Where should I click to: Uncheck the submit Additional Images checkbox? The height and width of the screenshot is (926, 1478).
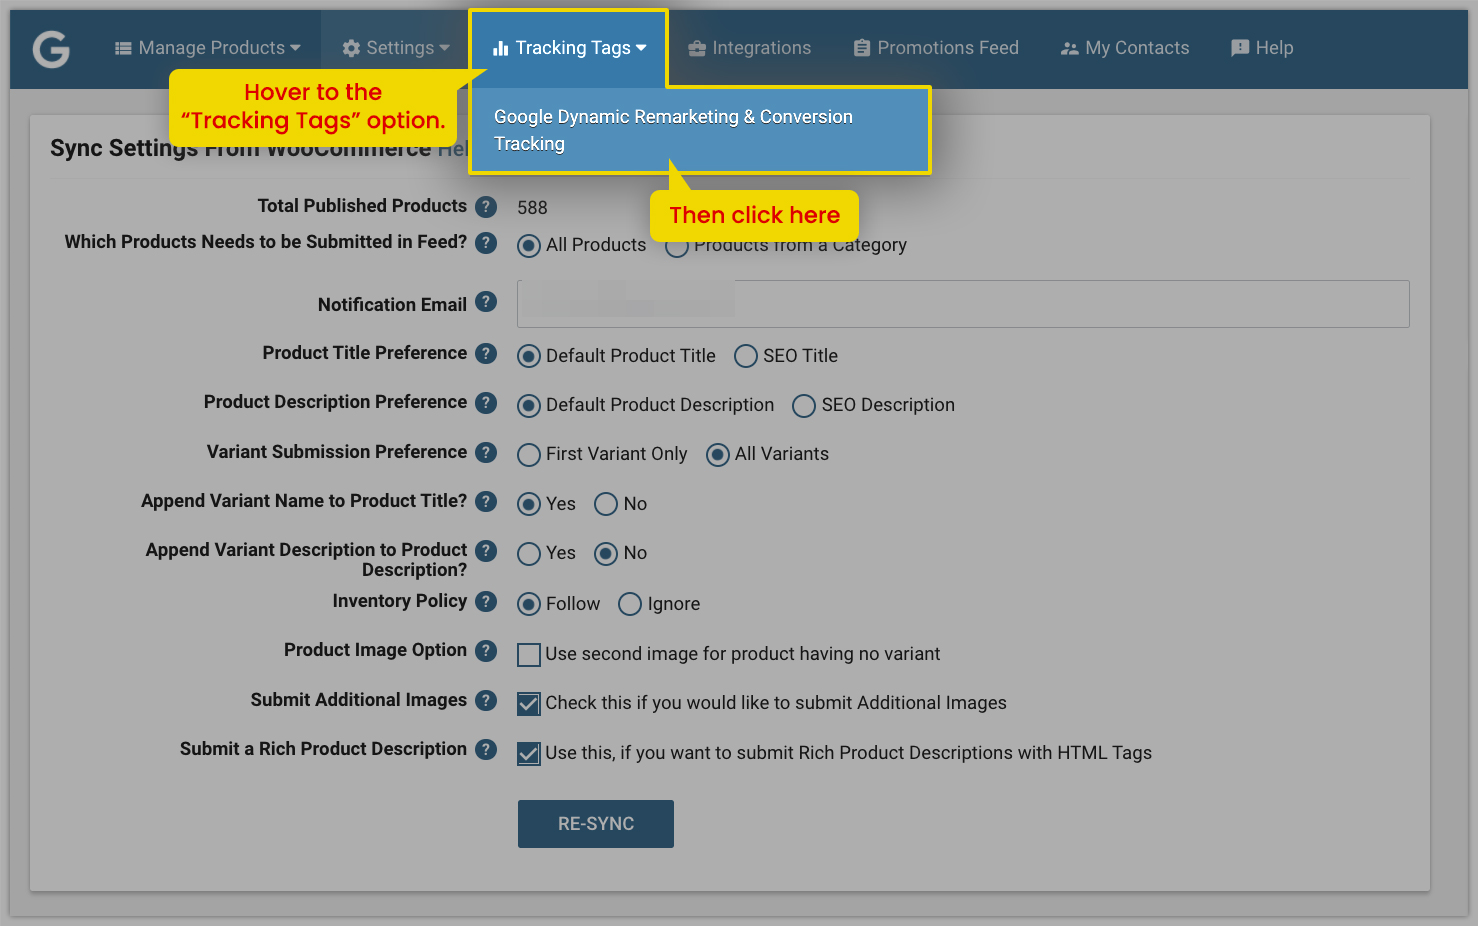(529, 704)
